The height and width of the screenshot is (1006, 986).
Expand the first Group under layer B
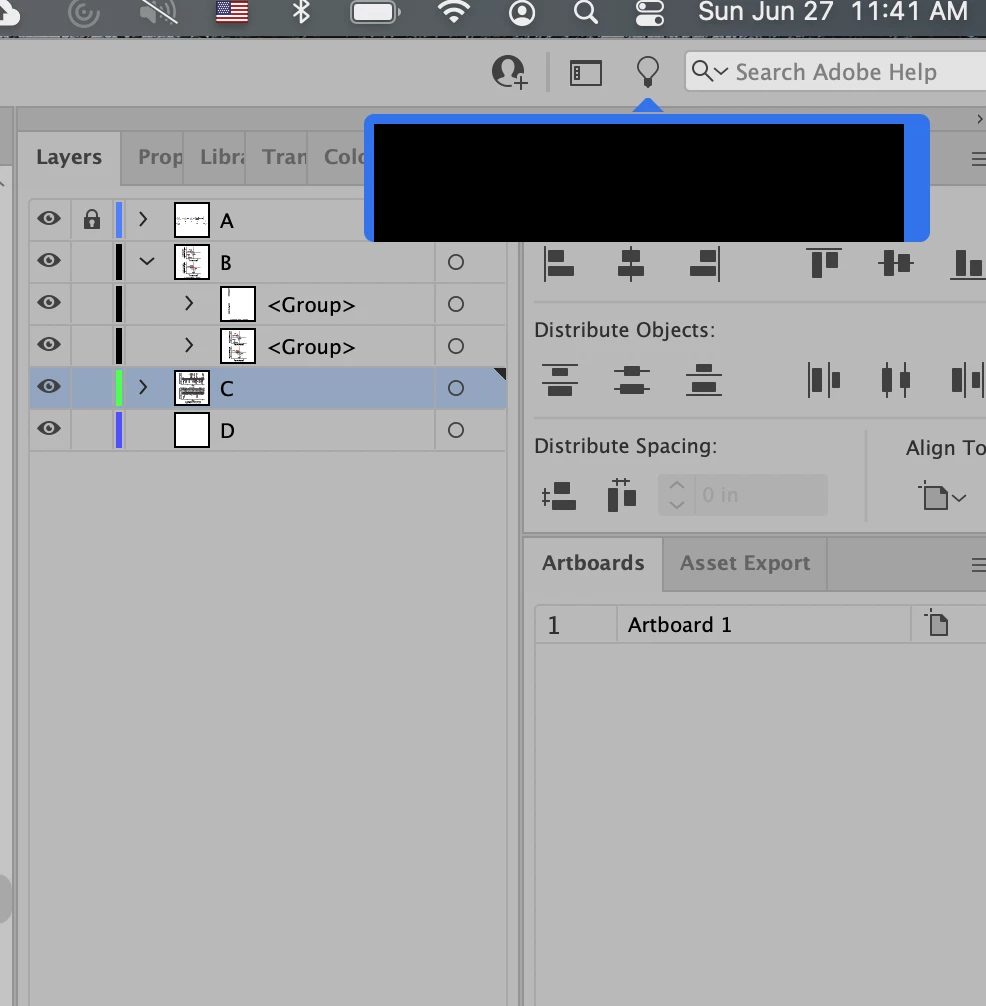189,303
